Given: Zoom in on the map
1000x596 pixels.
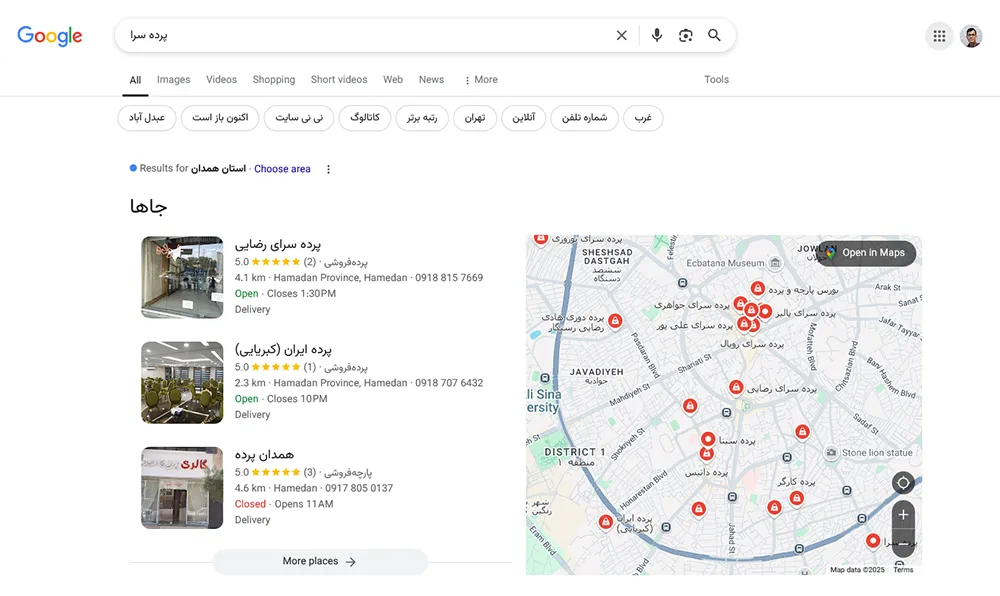Looking at the screenshot, I should coord(903,514).
